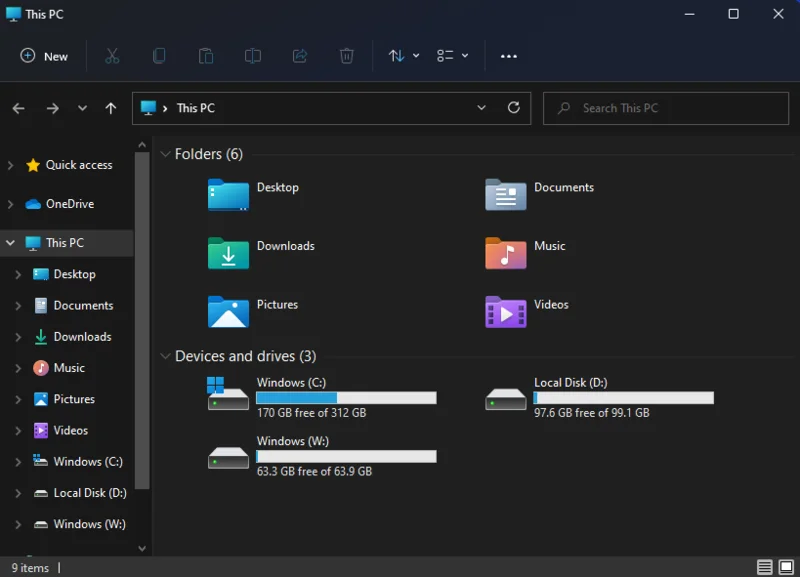This screenshot has width=800, height=577.
Task: Click the Rename icon in the toolbar
Action: pyautogui.click(x=253, y=56)
